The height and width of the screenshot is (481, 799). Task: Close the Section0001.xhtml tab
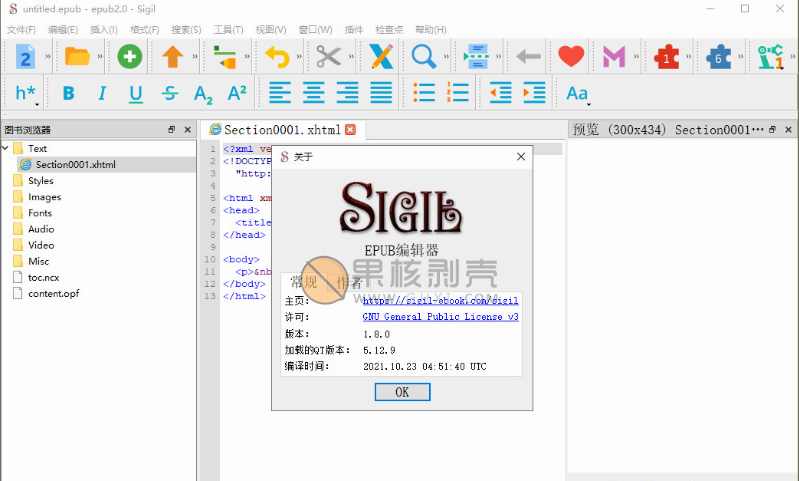coord(350,130)
